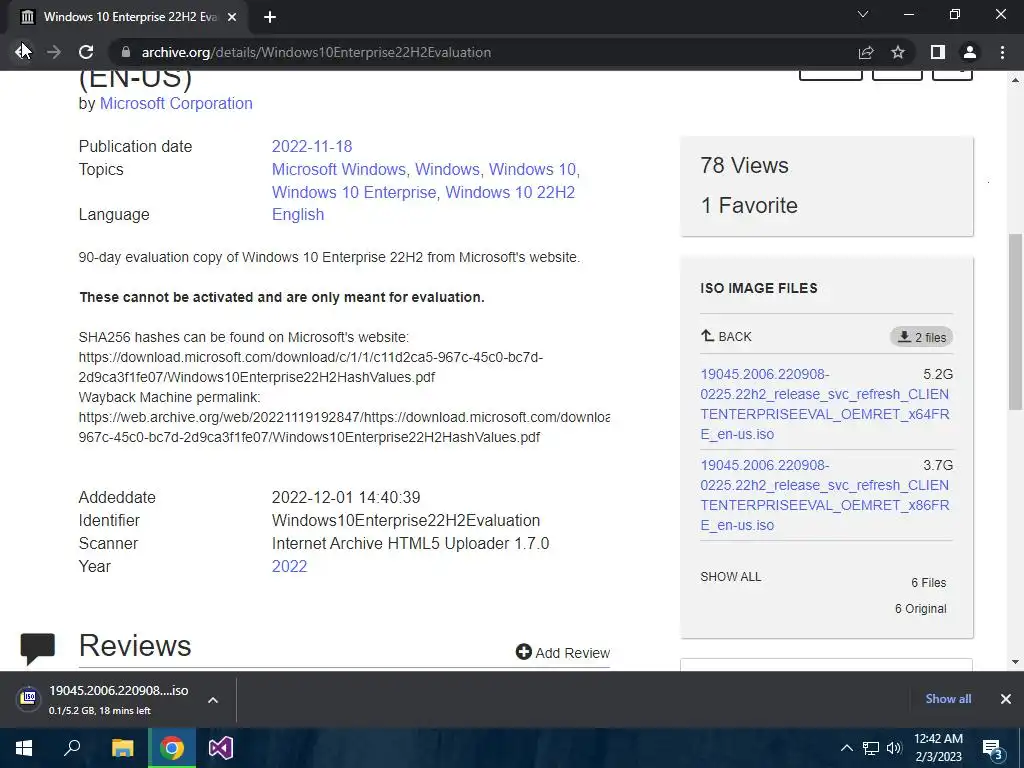
Task: Click the scrollbar down arrow
Action: 1015,662
